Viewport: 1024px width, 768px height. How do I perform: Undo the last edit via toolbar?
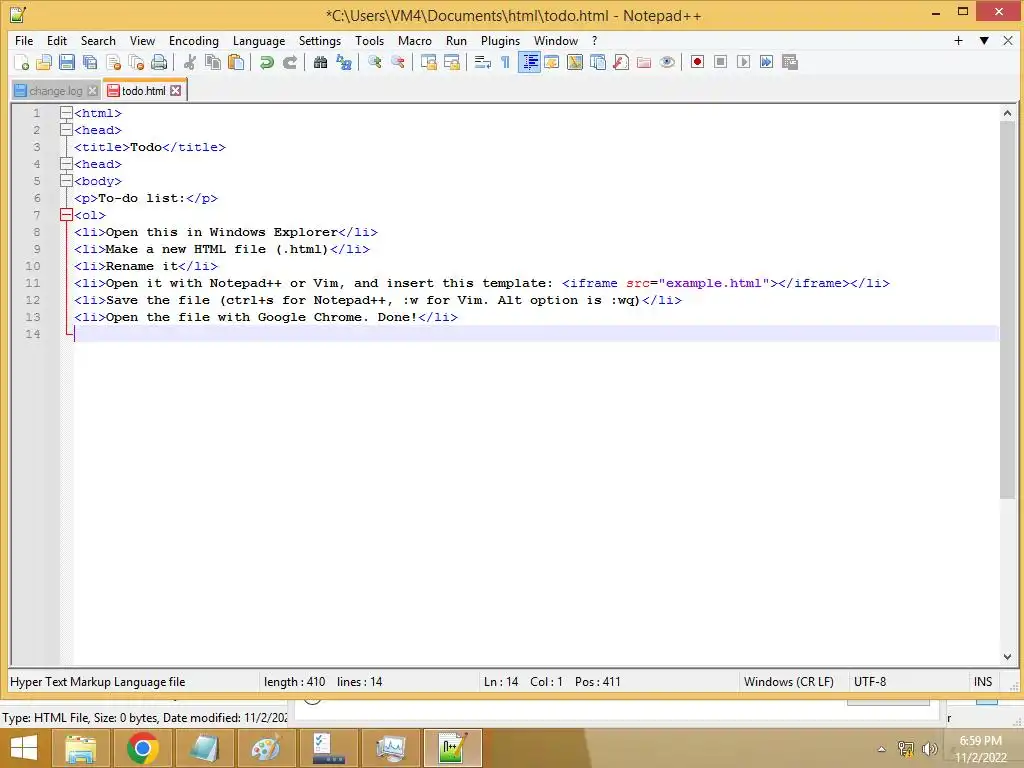266,62
